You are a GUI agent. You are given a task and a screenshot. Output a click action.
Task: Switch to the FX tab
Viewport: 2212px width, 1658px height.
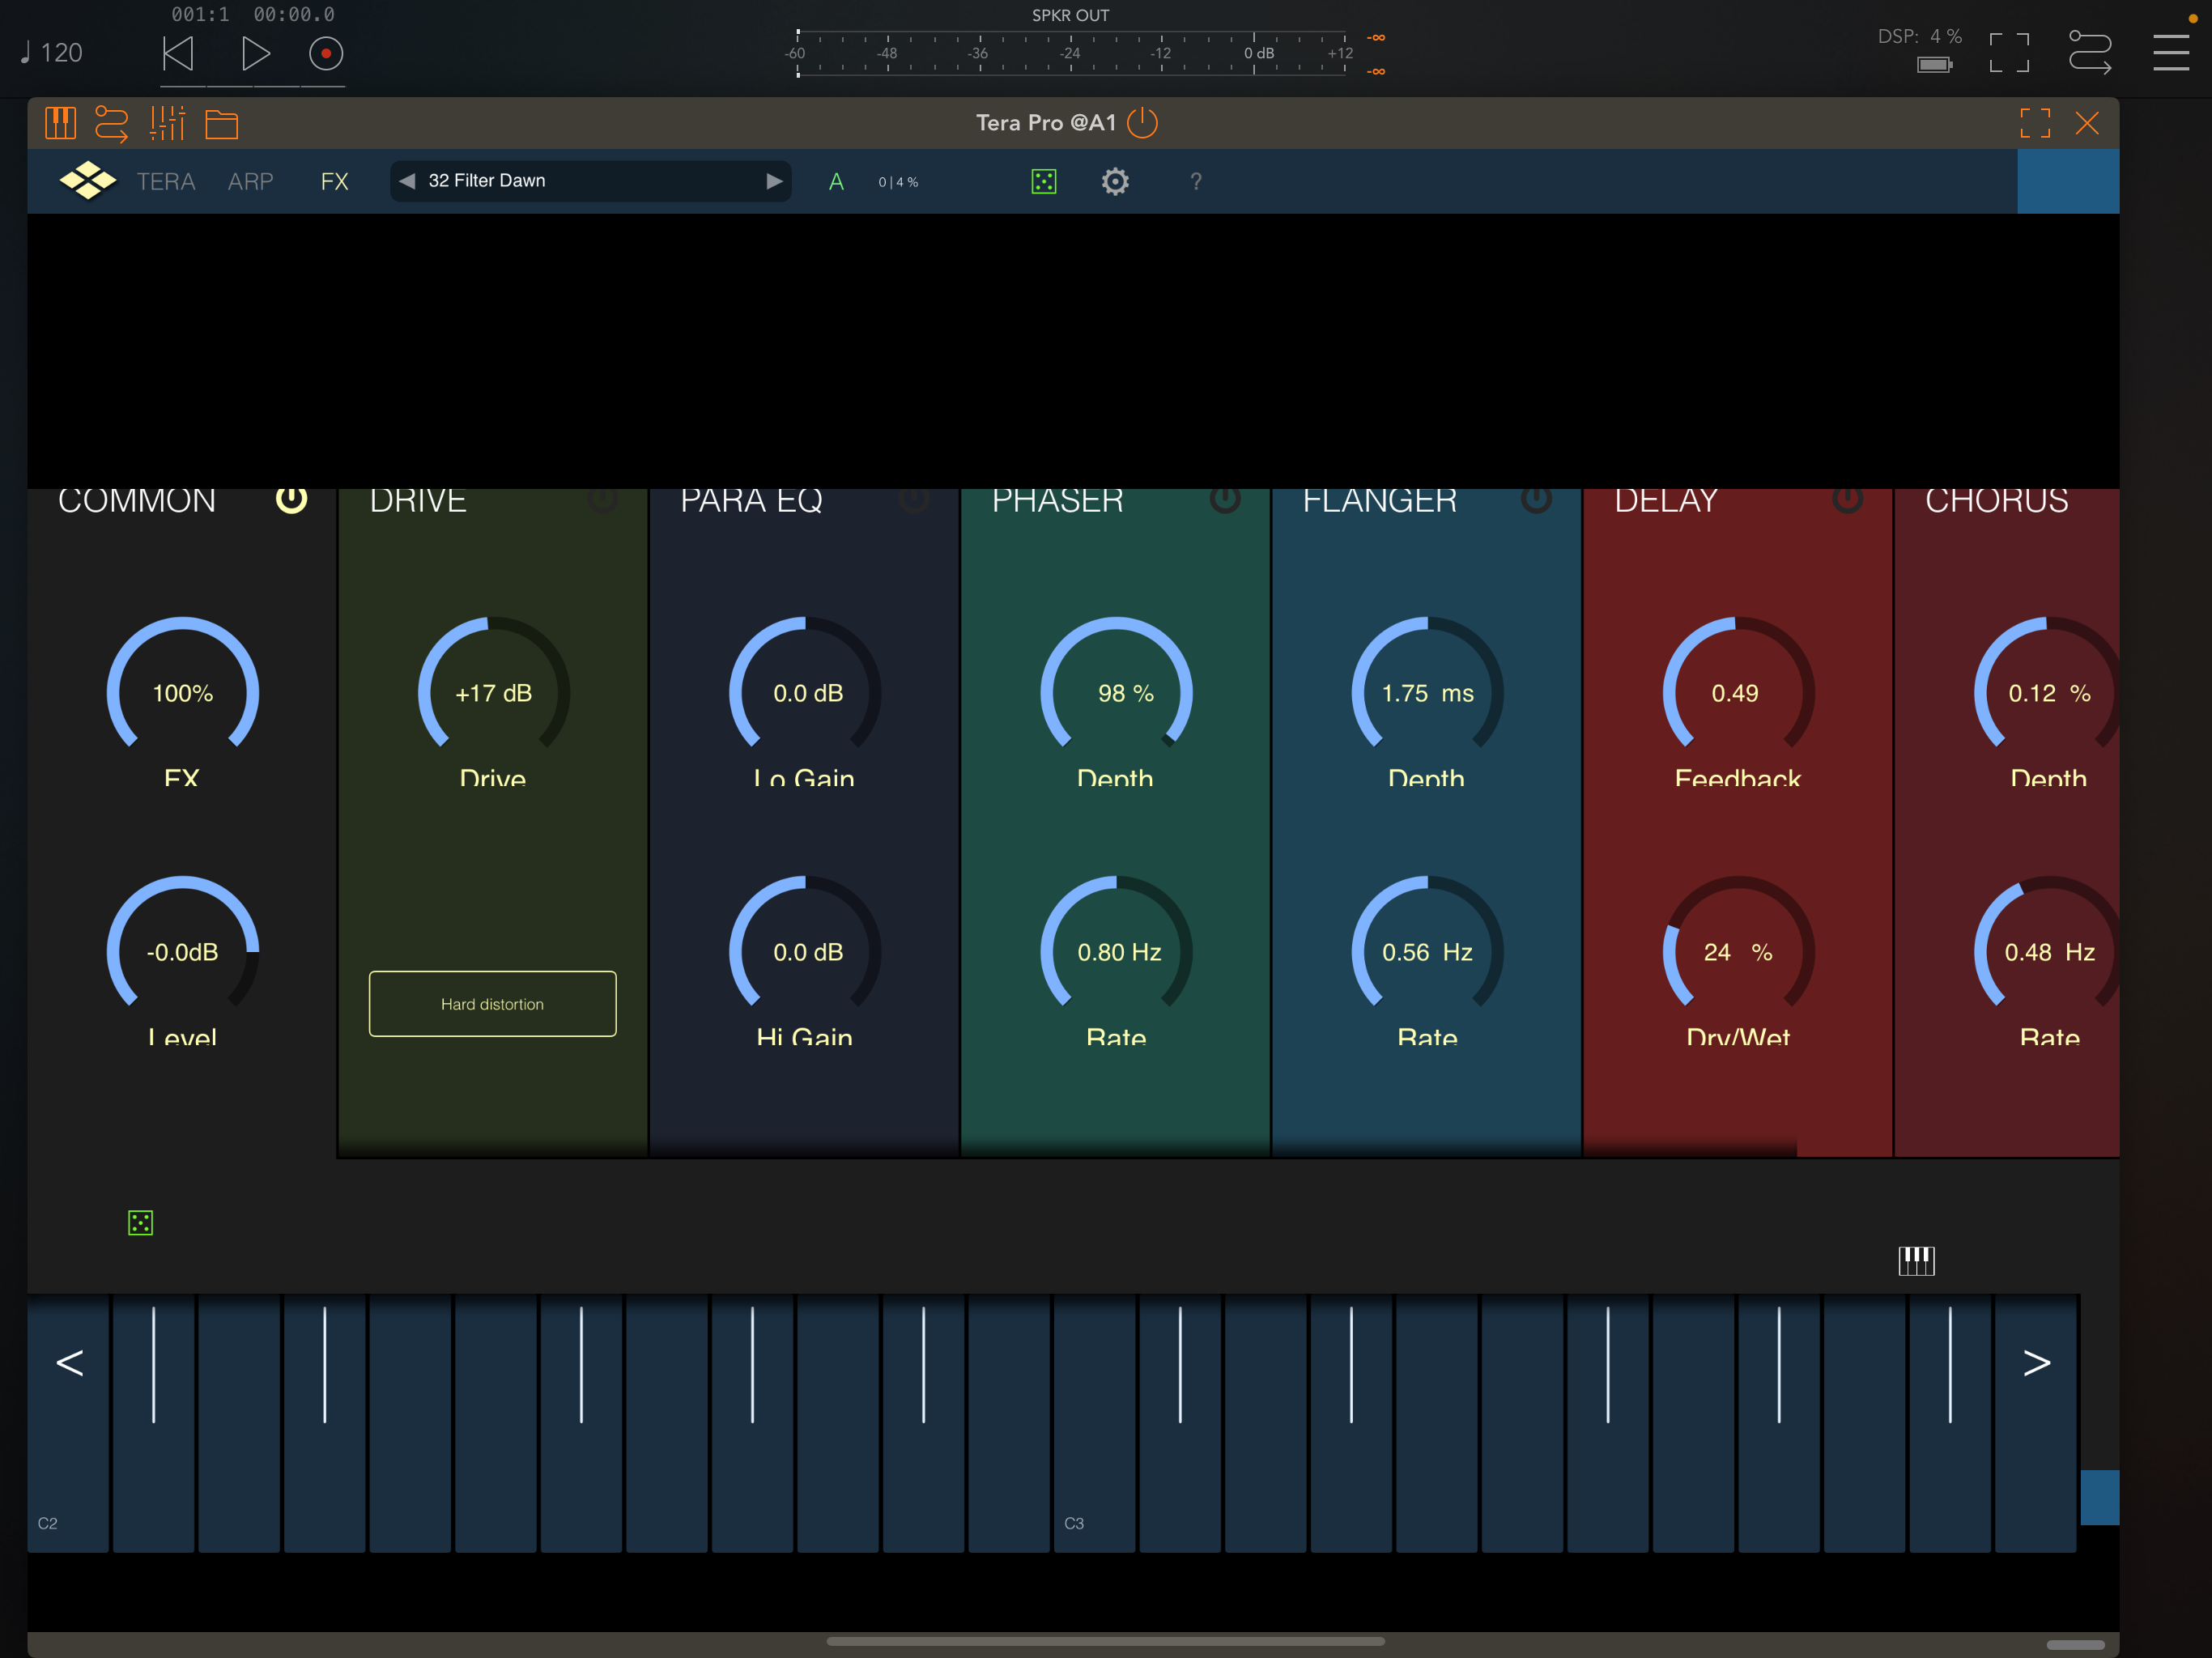(334, 181)
